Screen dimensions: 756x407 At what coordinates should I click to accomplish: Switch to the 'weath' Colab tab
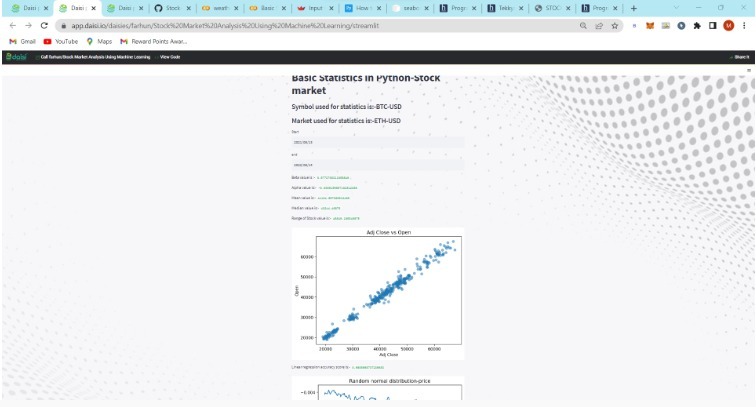pyautogui.click(x=220, y=8)
